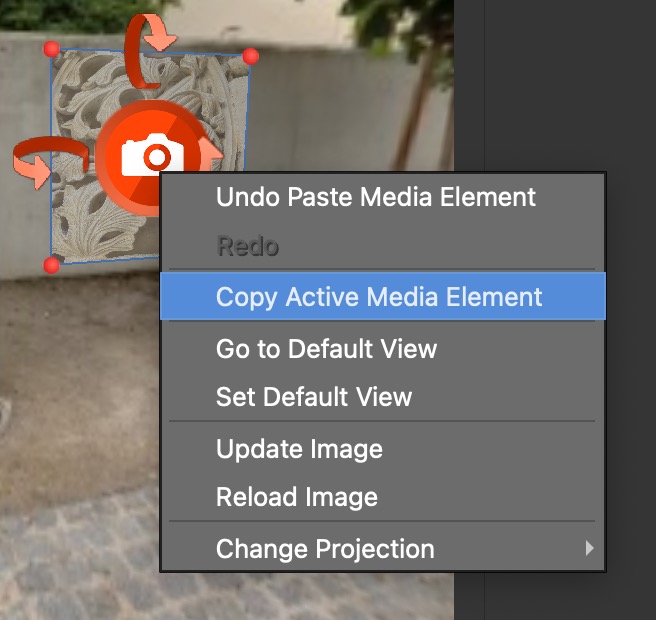Click the greyed-out Redo entry
656x620 pixels.
pyautogui.click(x=247, y=246)
